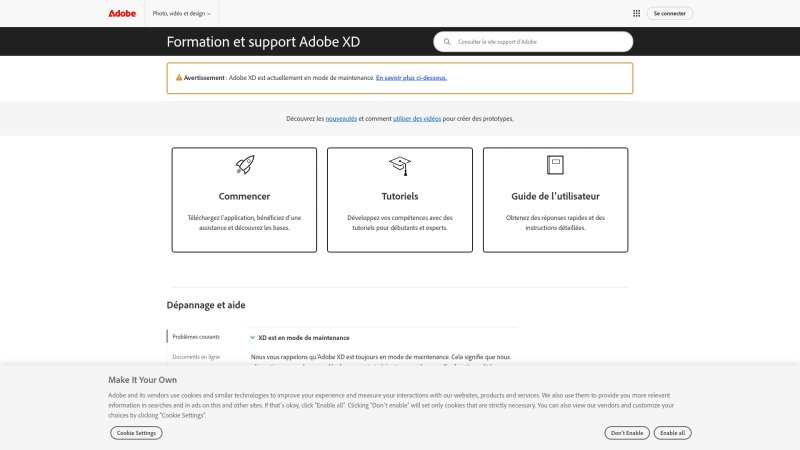
Task: Click 'Obtenez des réponses rapides' description text
Action: point(555,222)
